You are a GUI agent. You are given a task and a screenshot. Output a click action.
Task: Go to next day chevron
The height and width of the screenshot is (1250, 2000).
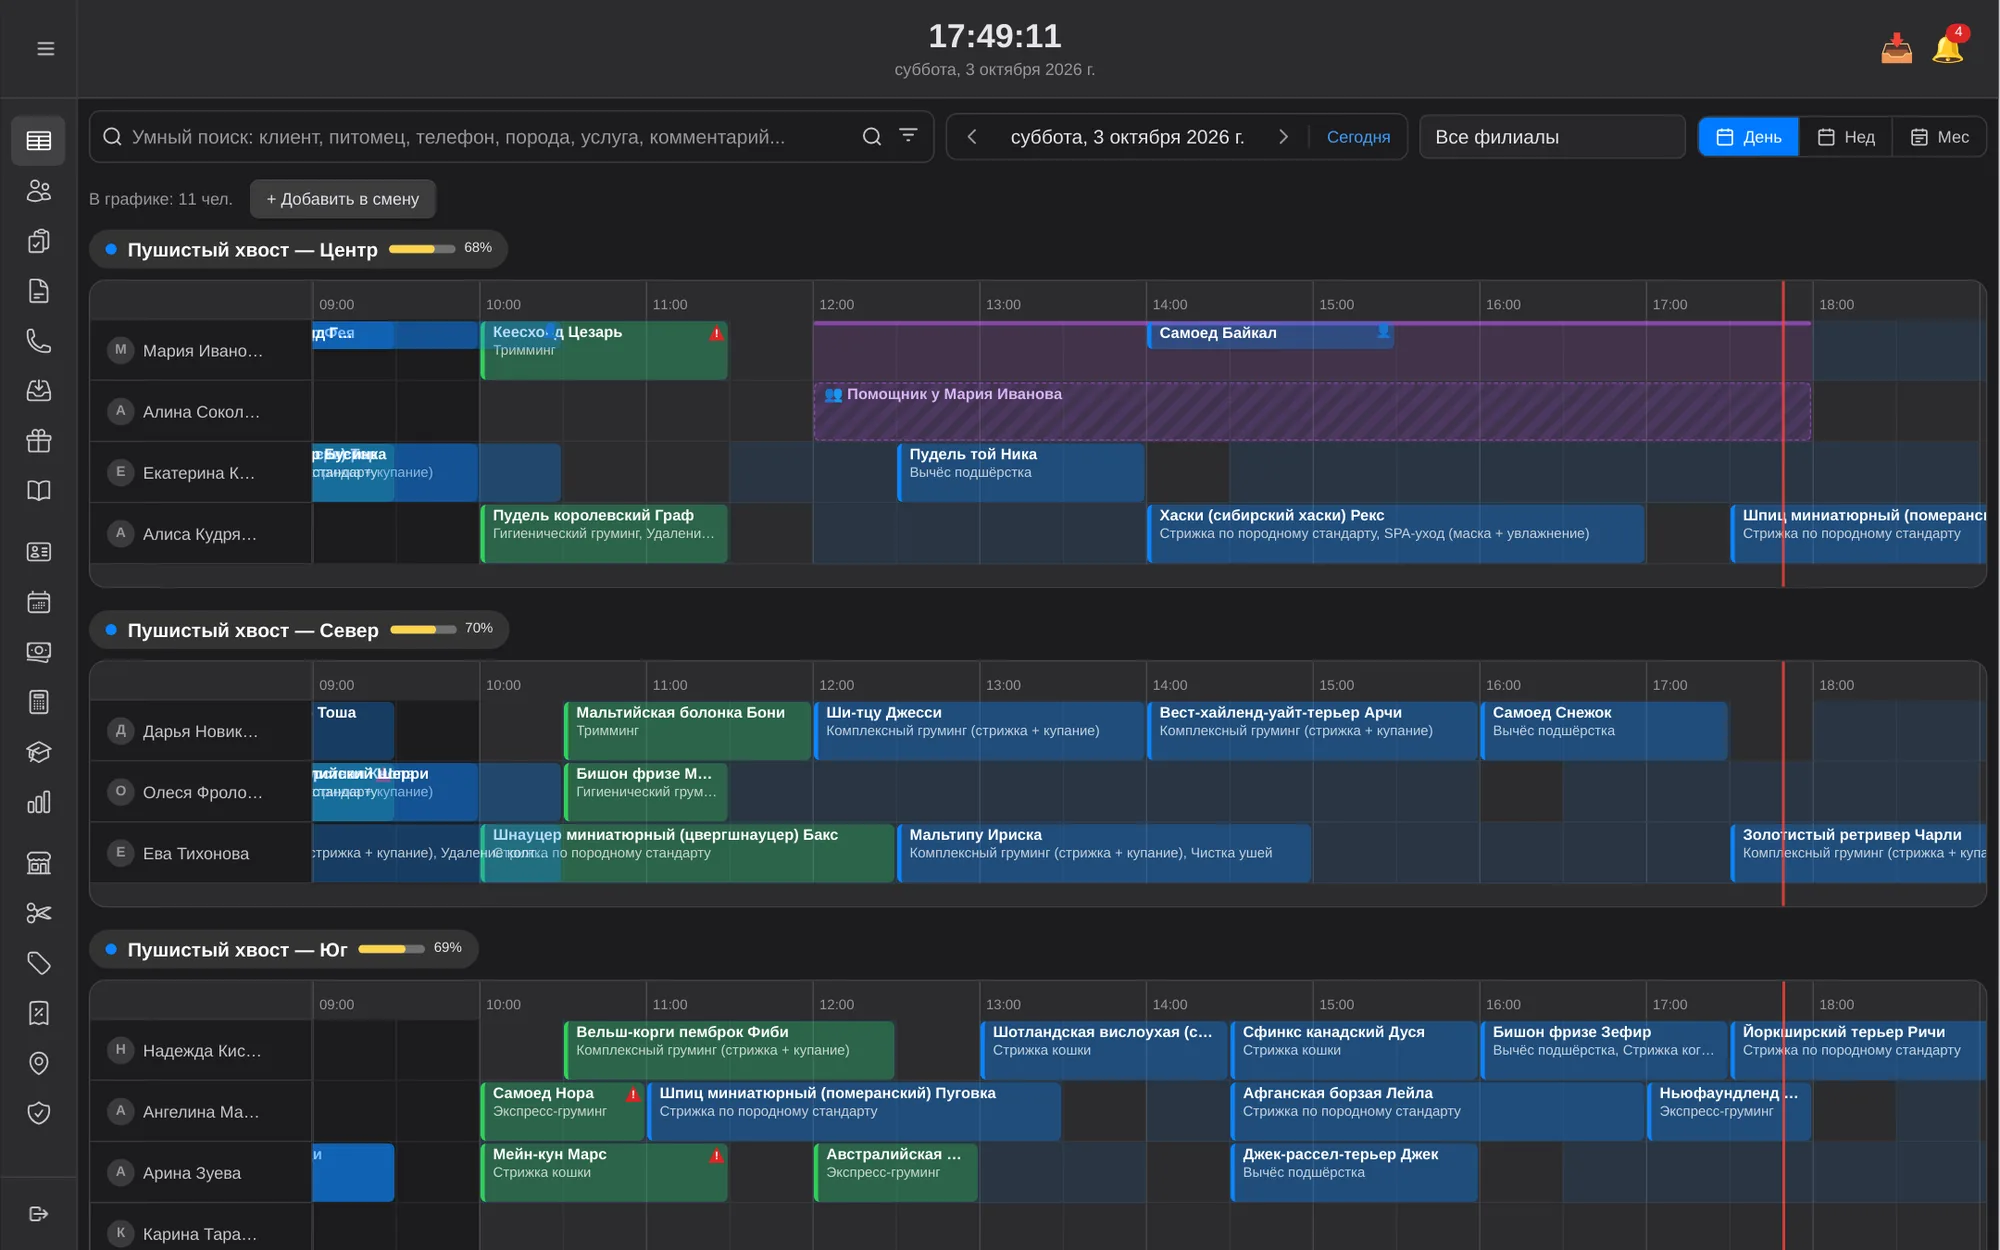tap(1283, 137)
